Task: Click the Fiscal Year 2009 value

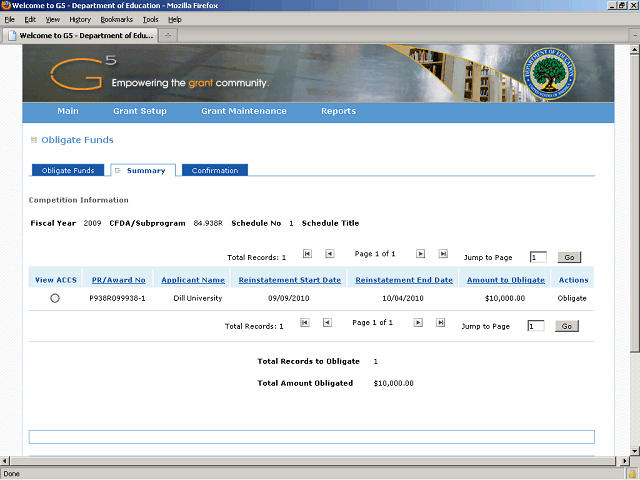Action: click(92, 223)
